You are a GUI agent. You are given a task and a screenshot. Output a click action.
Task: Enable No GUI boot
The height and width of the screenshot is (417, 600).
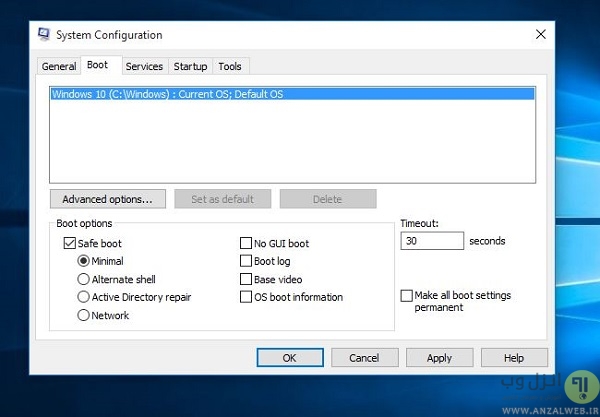tap(246, 243)
